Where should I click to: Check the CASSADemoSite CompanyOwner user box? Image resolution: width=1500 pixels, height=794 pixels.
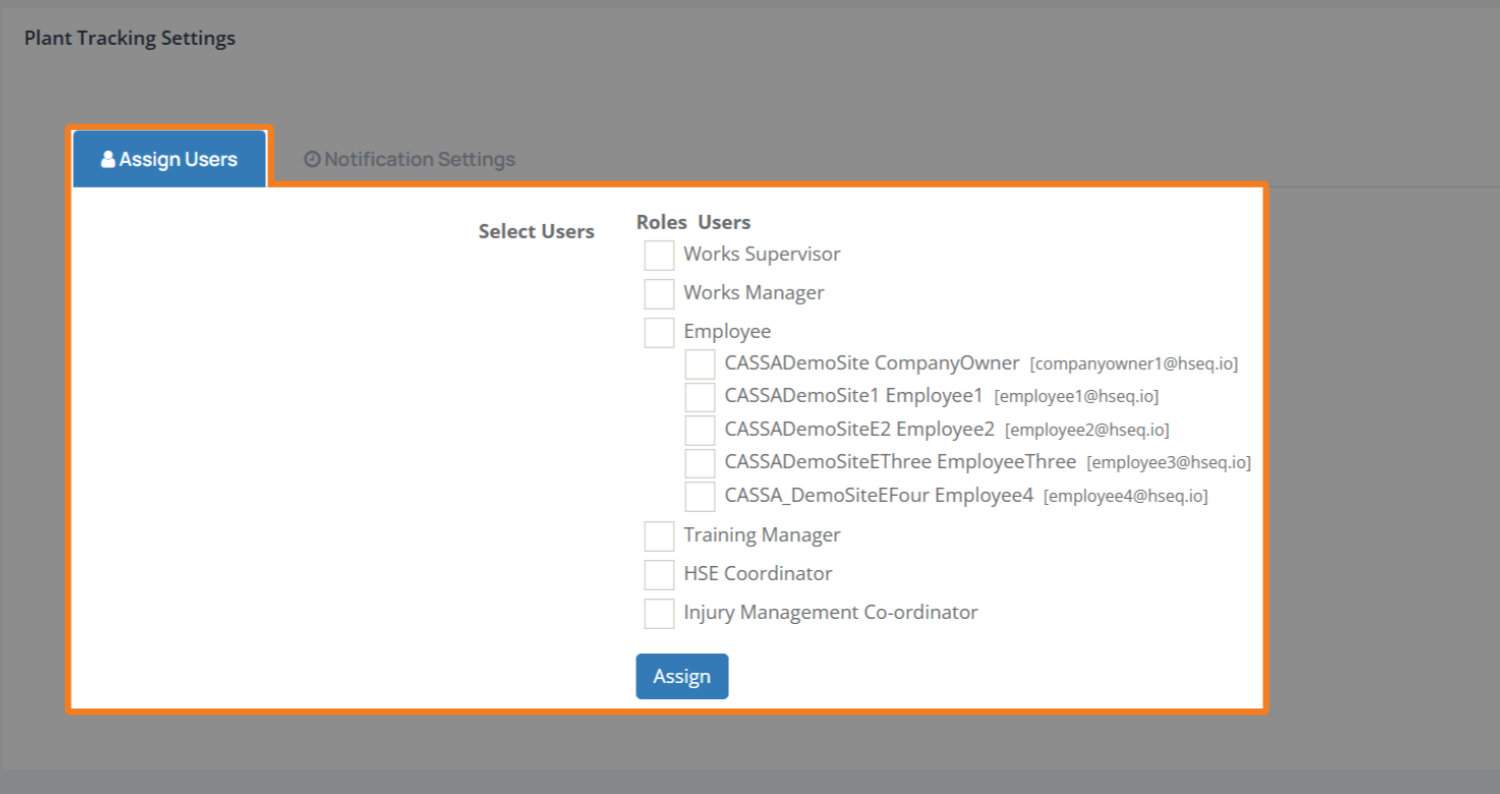pos(700,364)
